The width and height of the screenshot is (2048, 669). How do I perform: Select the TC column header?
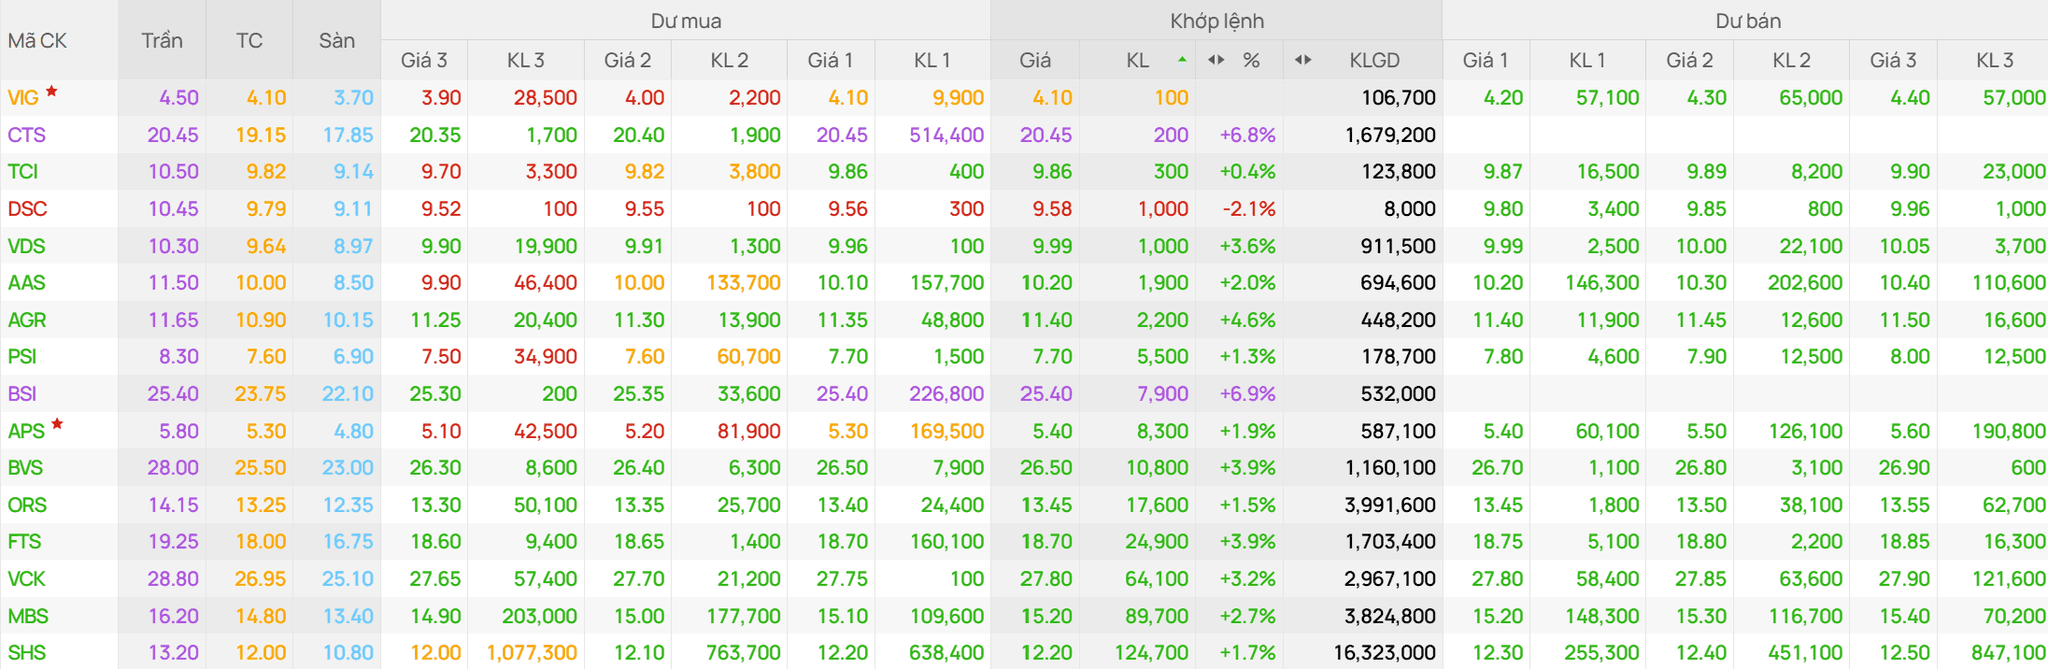pyautogui.click(x=249, y=41)
